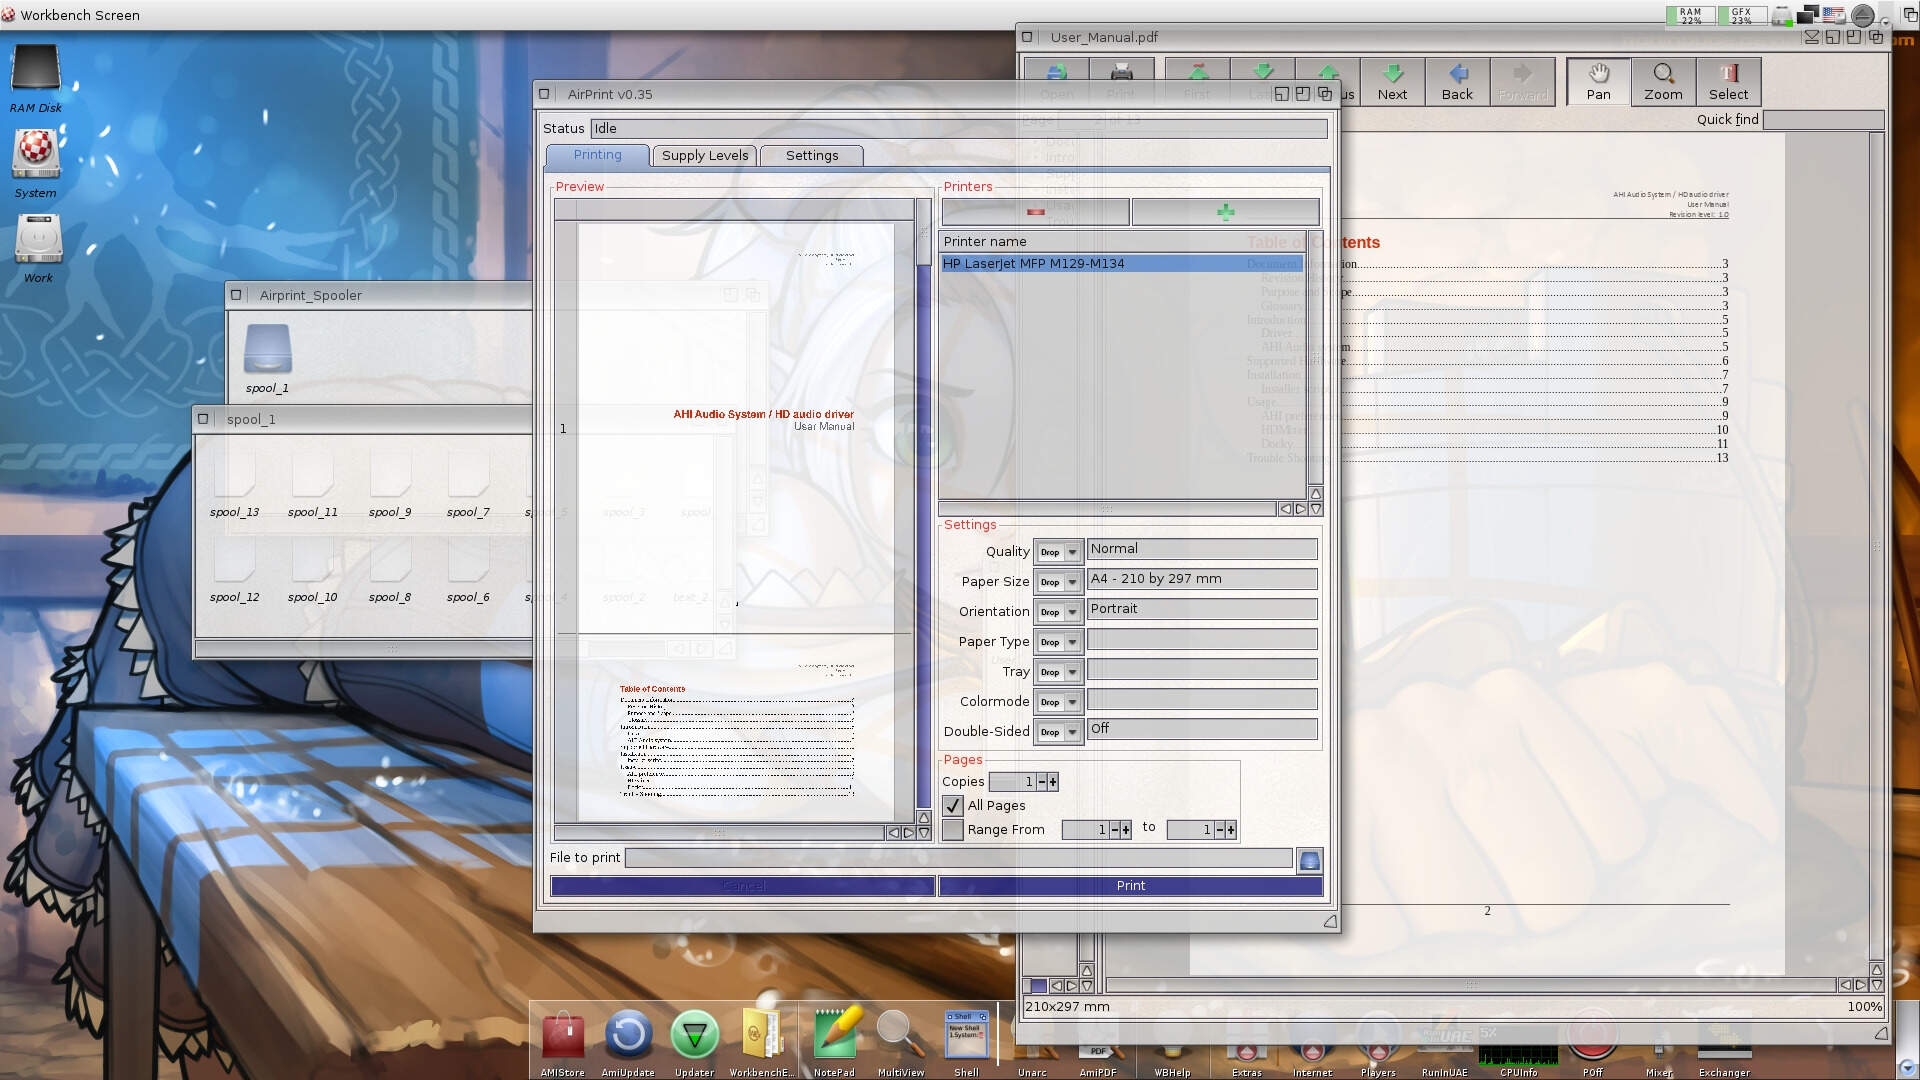Open the Colormode drop selector
This screenshot has width=1920, height=1080.
coord(1058,702)
